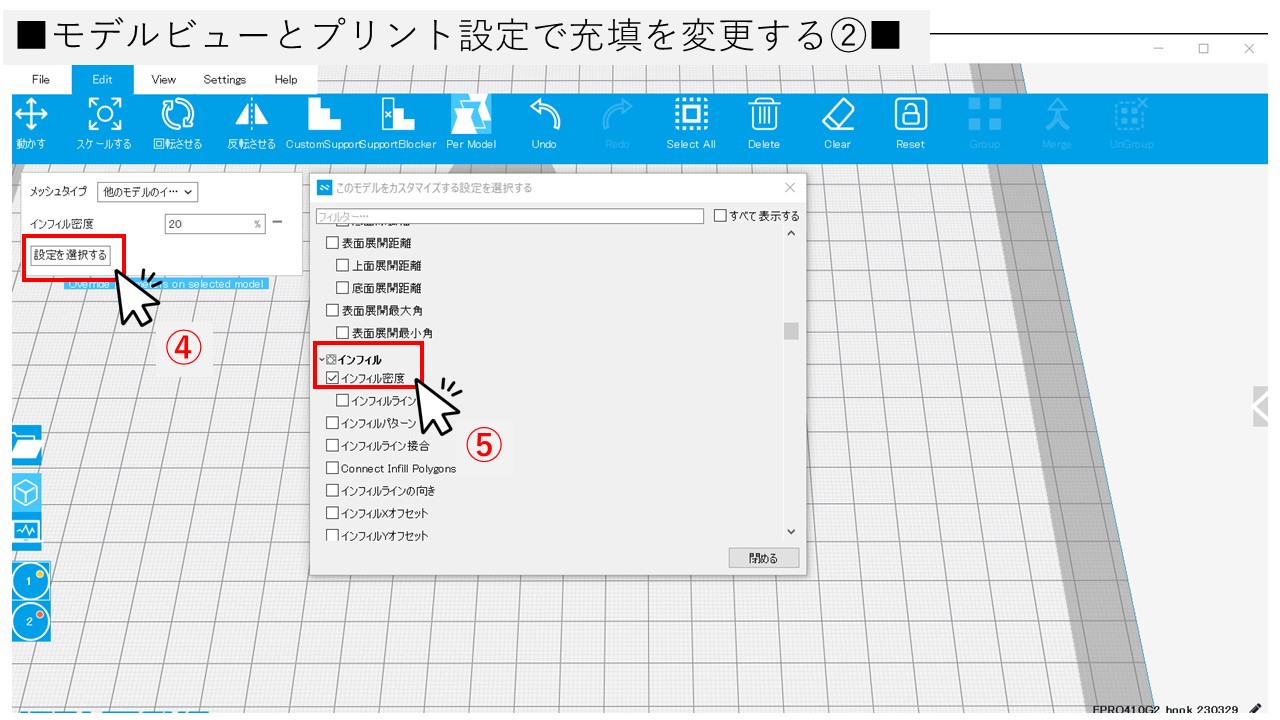Click the Undo arrow icon
This screenshot has height=720, width=1280.
544,114
